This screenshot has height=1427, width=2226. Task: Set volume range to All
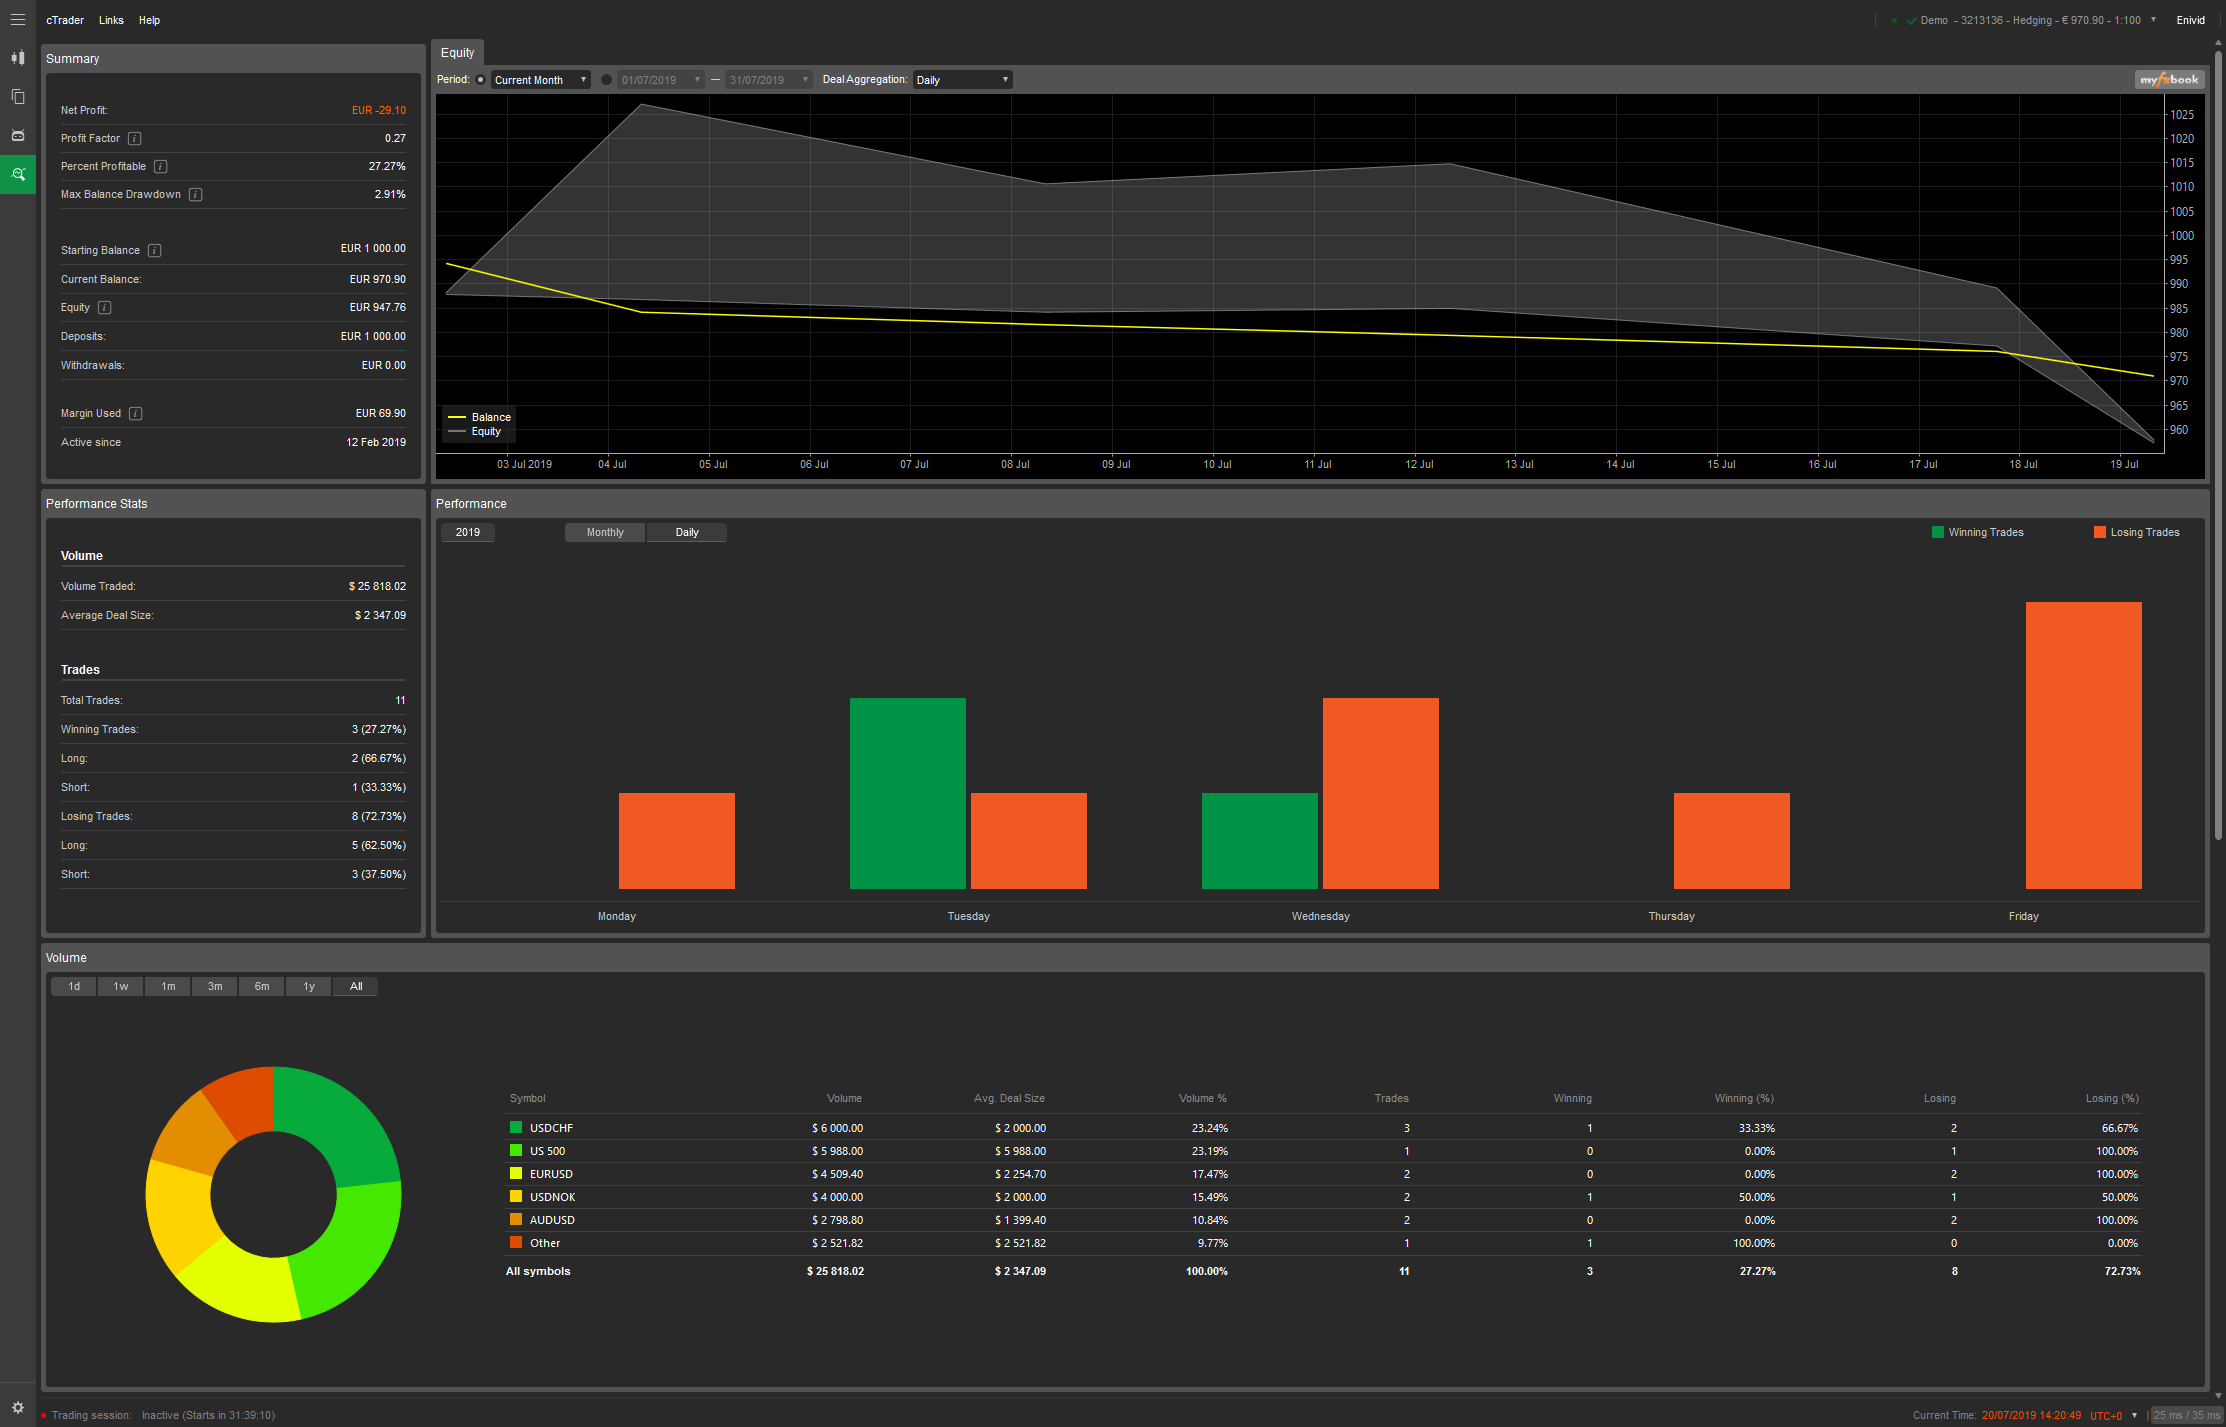coord(356,987)
